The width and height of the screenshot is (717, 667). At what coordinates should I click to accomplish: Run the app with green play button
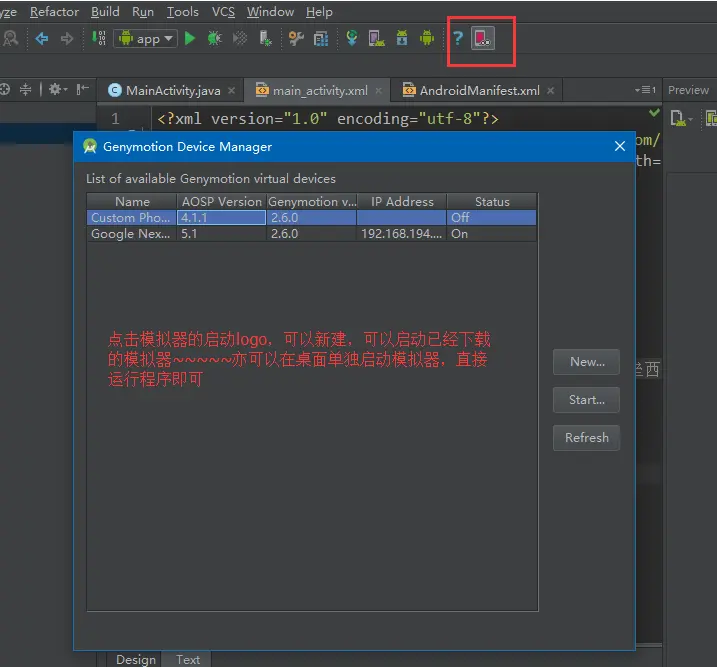pos(190,38)
